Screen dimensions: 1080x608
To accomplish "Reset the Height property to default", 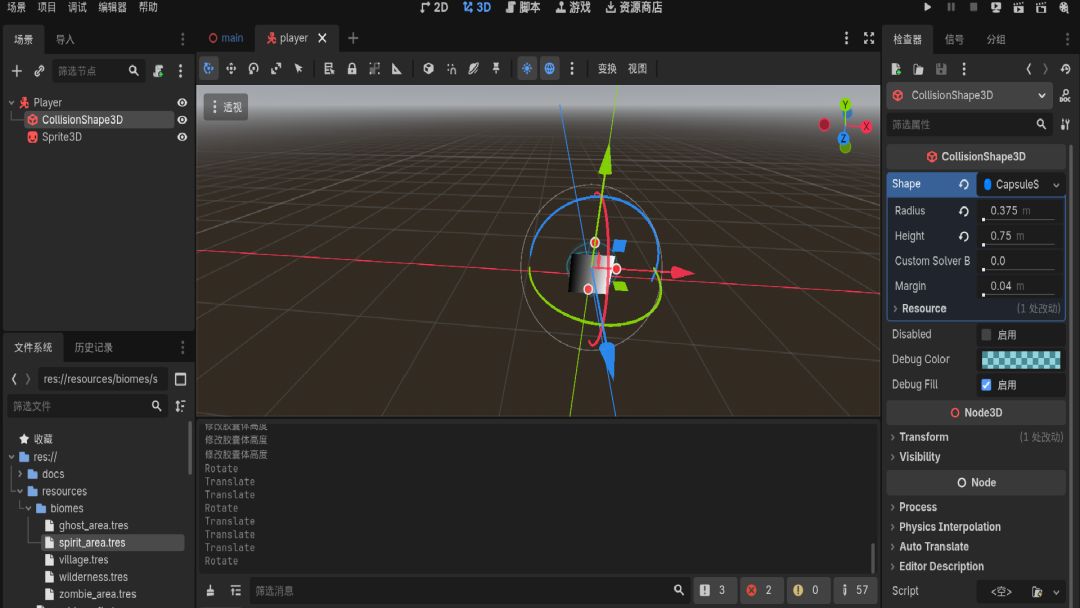I will click(x=964, y=236).
